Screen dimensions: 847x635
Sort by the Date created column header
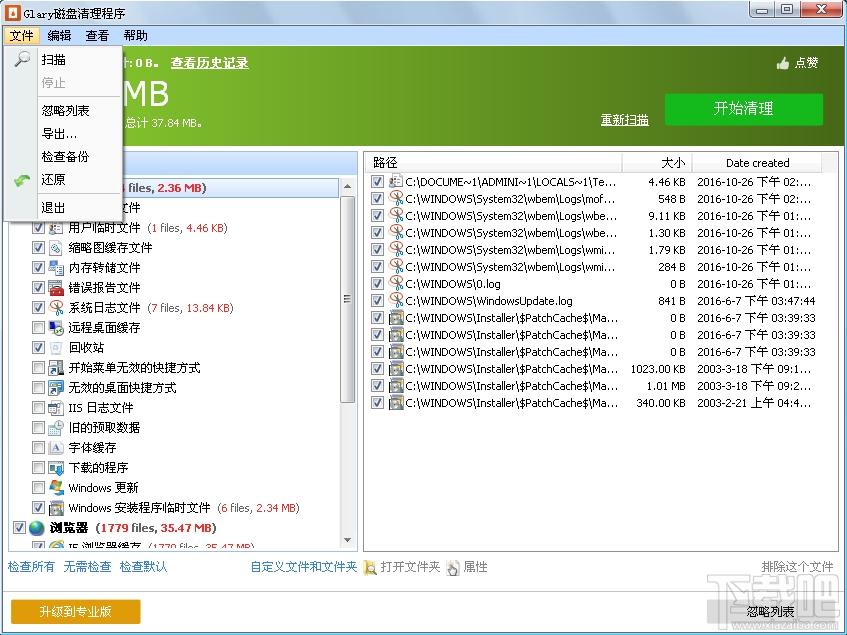coord(757,163)
